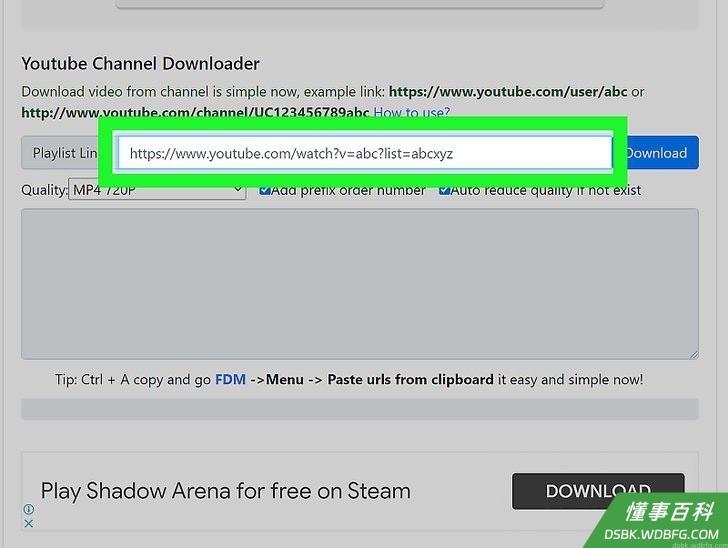Click the progress bar below the tip
728x548 pixels.
coord(360,409)
